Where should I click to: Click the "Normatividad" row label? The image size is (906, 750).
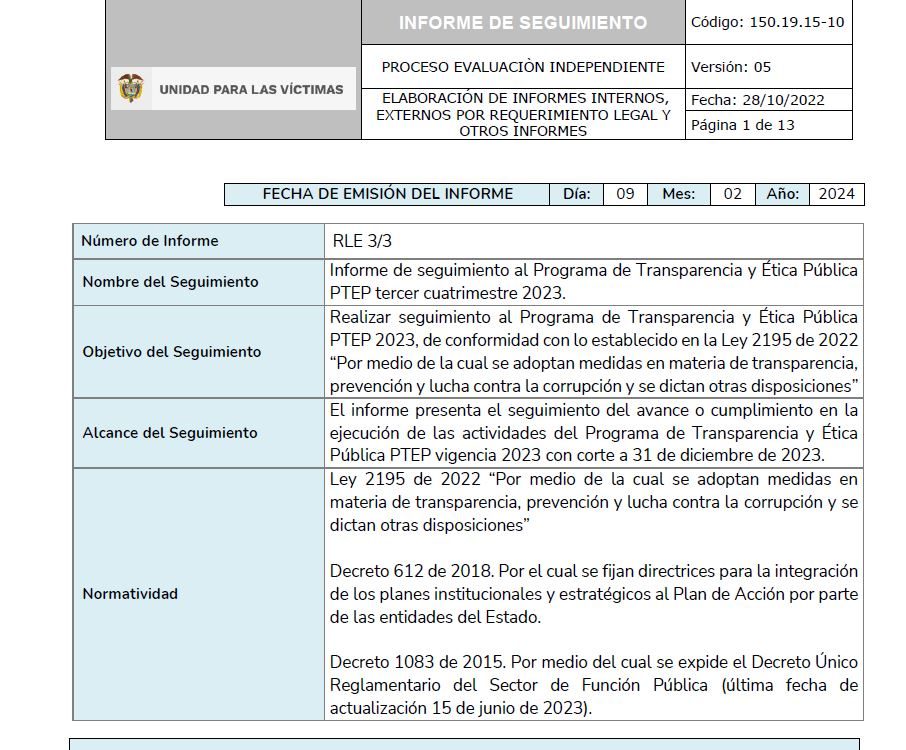130,594
